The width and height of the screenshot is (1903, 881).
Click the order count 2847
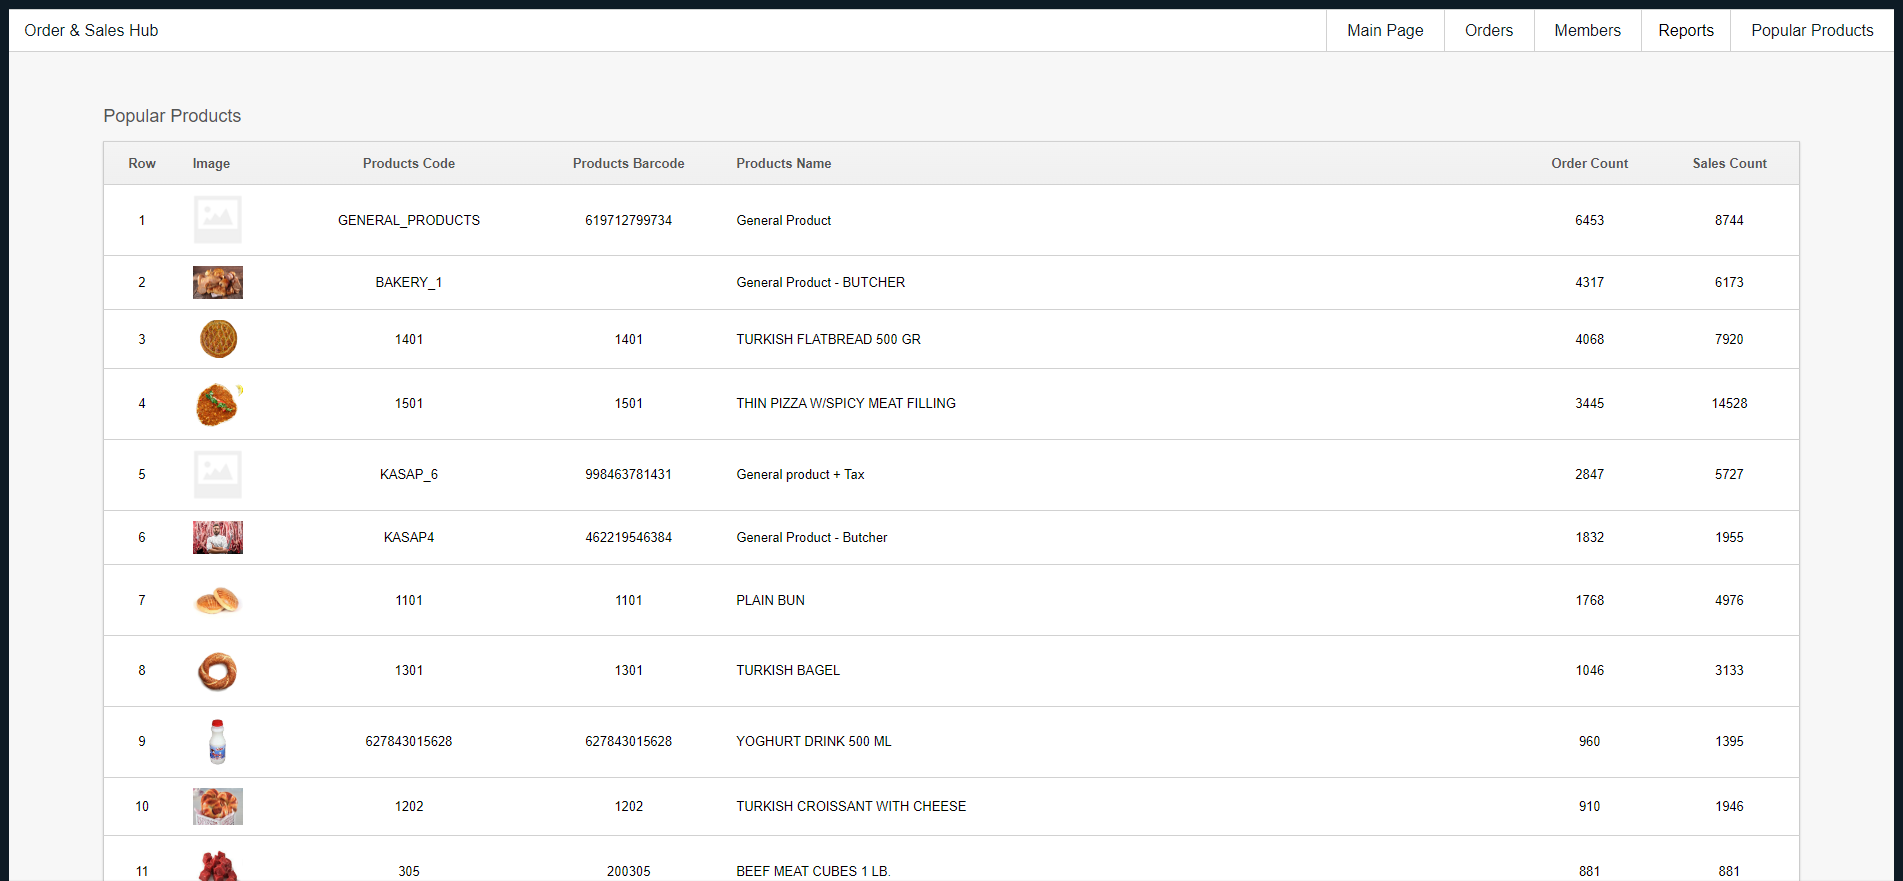click(1590, 474)
